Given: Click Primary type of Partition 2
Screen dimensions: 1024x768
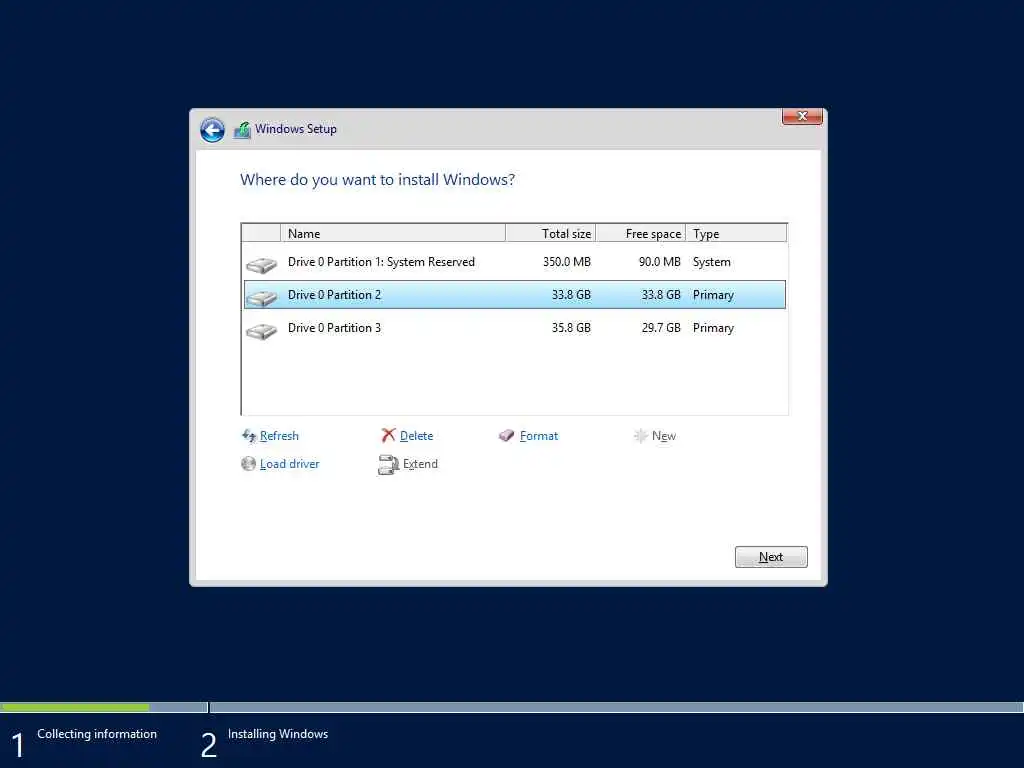Looking at the screenshot, I should pyautogui.click(x=713, y=295).
